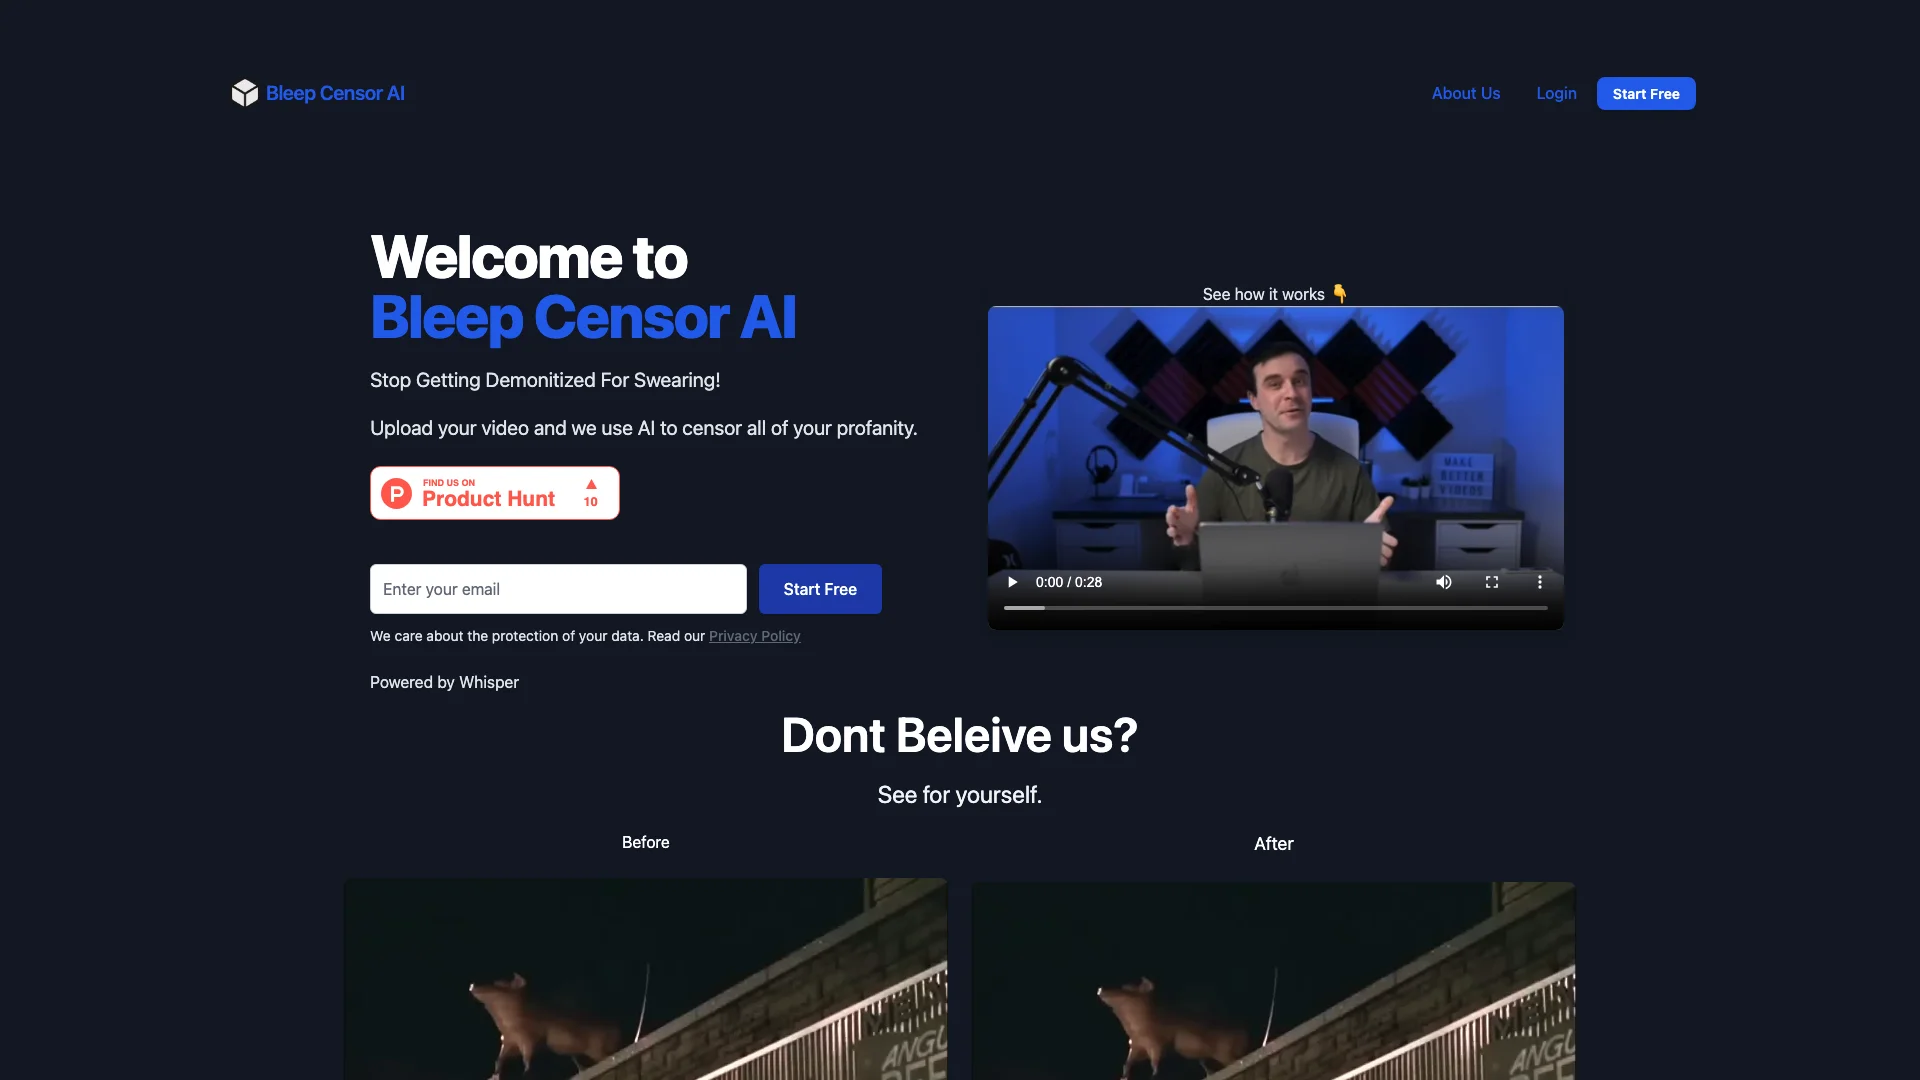
Task: Click the video mute/unmute icon
Action: (1444, 582)
